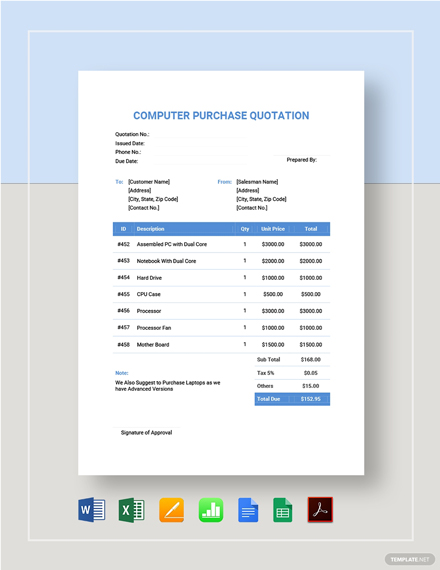Click the Assembled PC with Dual Core row

[x=221, y=244]
